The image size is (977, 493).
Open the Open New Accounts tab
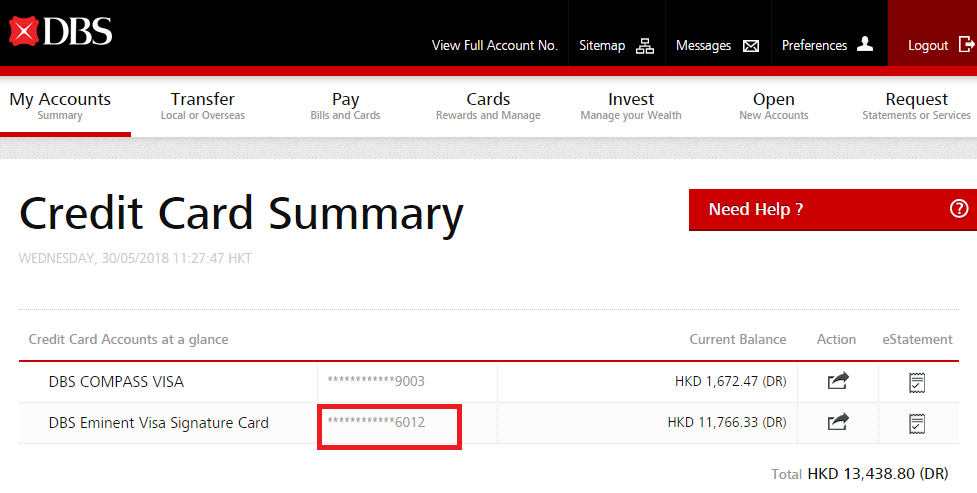click(773, 105)
